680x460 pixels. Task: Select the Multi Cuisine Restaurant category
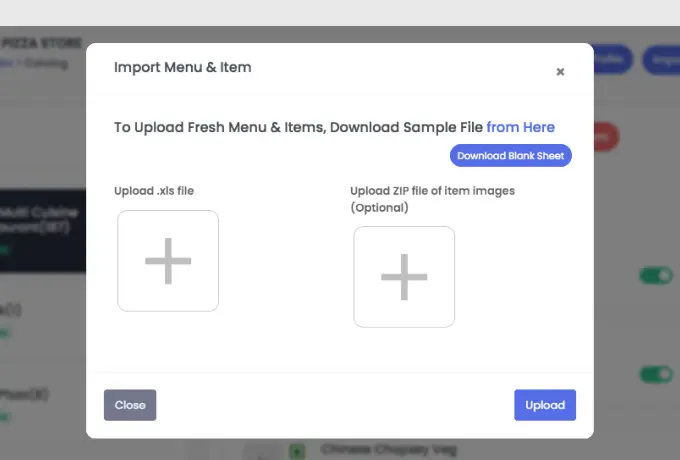click(42, 222)
